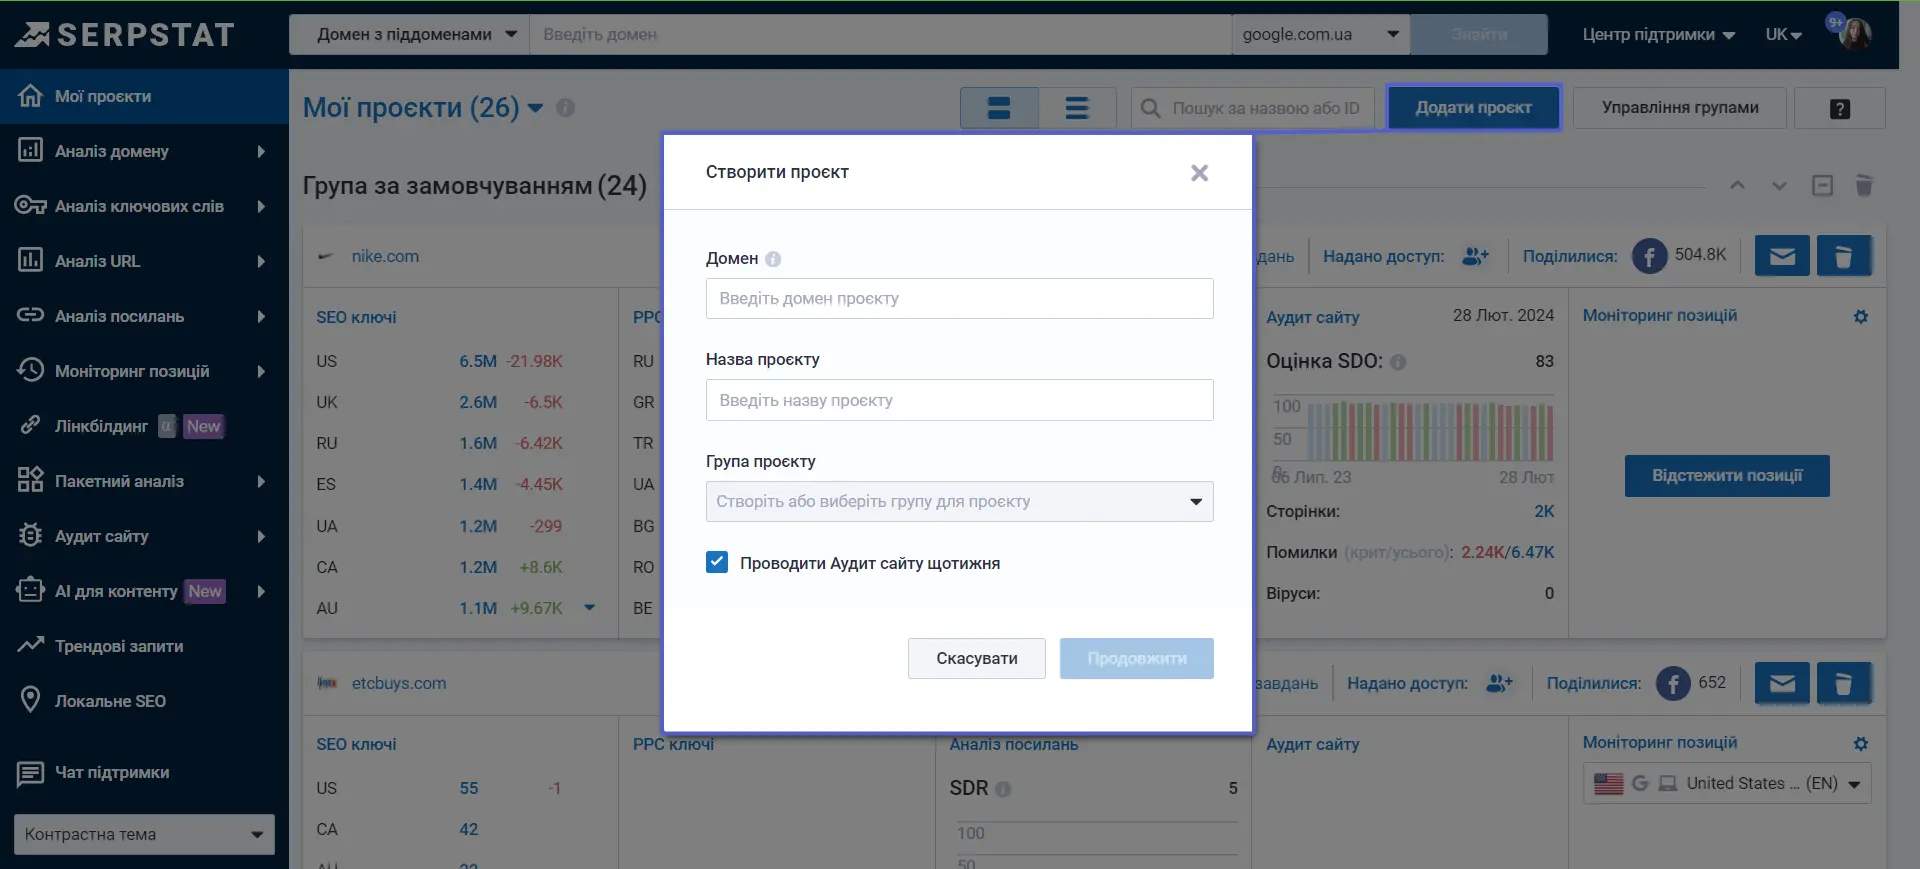Click the project search magnifier icon
This screenshot has width=1920, height=869.
(x=1151, y=108)
